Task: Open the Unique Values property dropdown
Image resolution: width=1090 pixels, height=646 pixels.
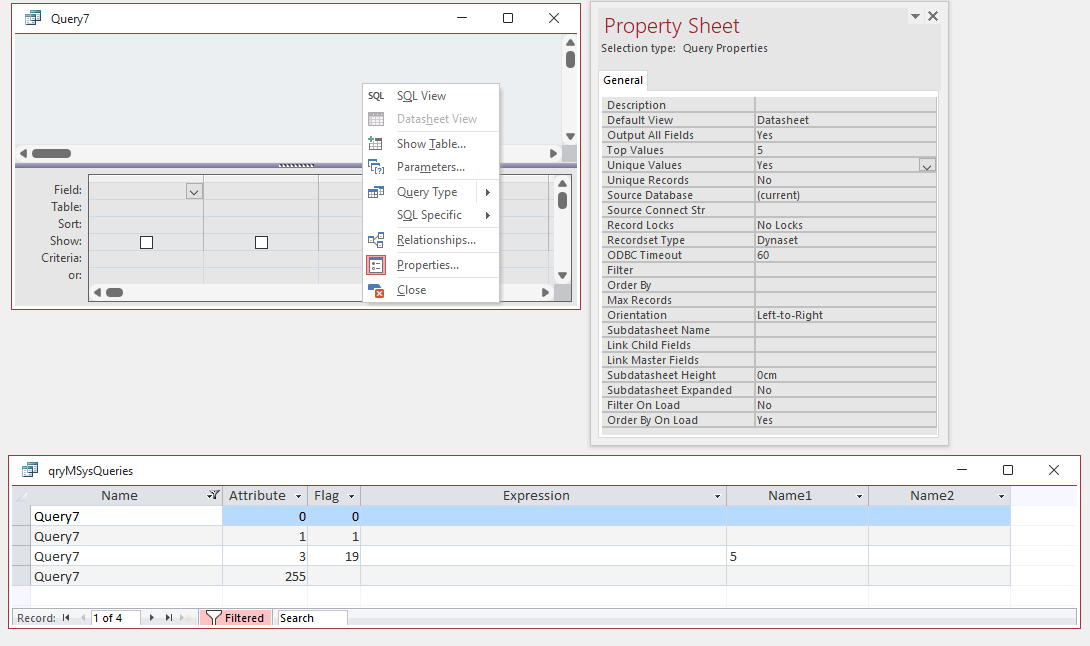Action: click(927, 165)
